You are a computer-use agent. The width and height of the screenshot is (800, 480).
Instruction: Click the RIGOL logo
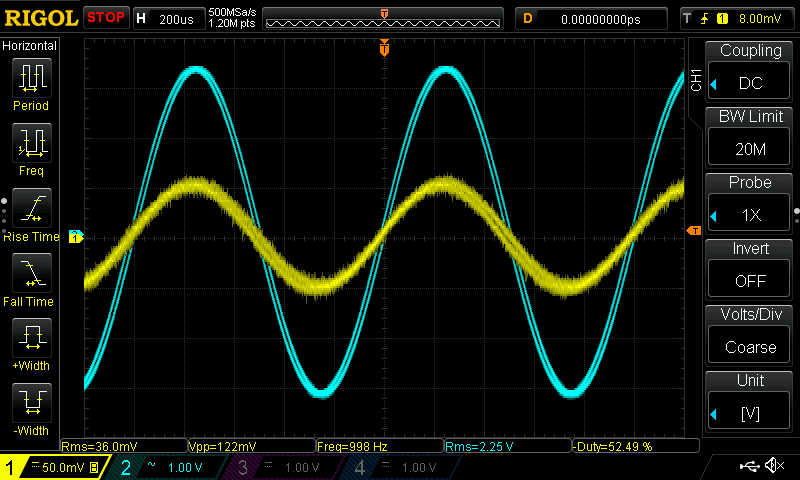point(41,18)
